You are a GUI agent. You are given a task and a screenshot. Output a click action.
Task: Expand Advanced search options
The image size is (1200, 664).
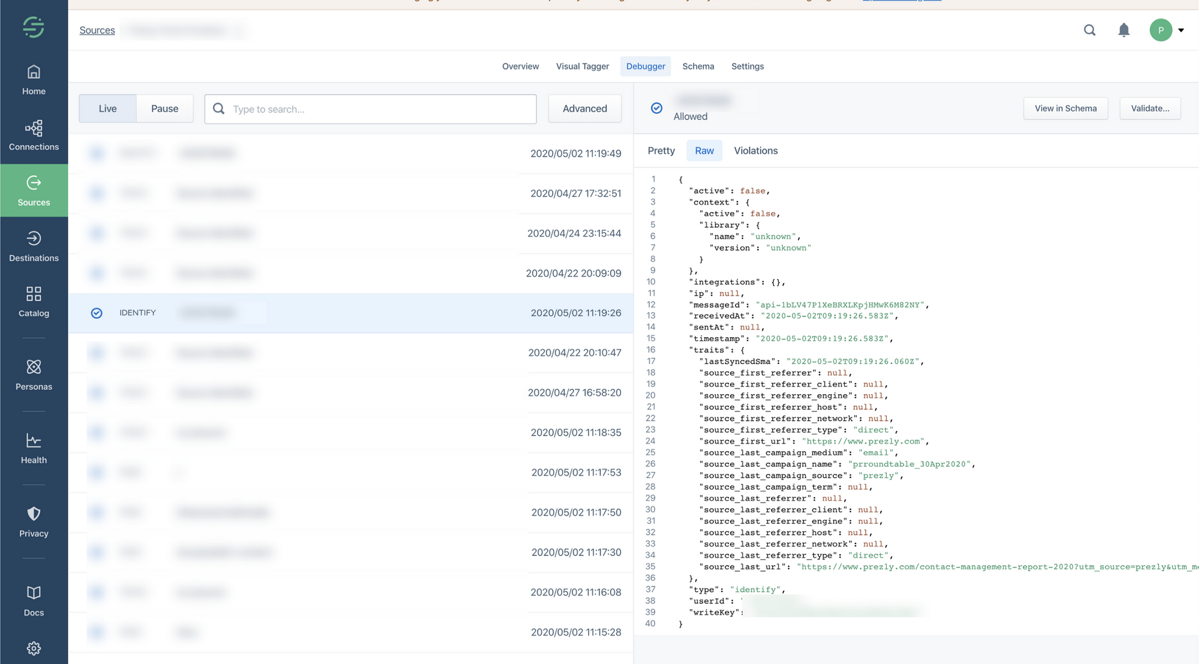(x=585, y=109)
